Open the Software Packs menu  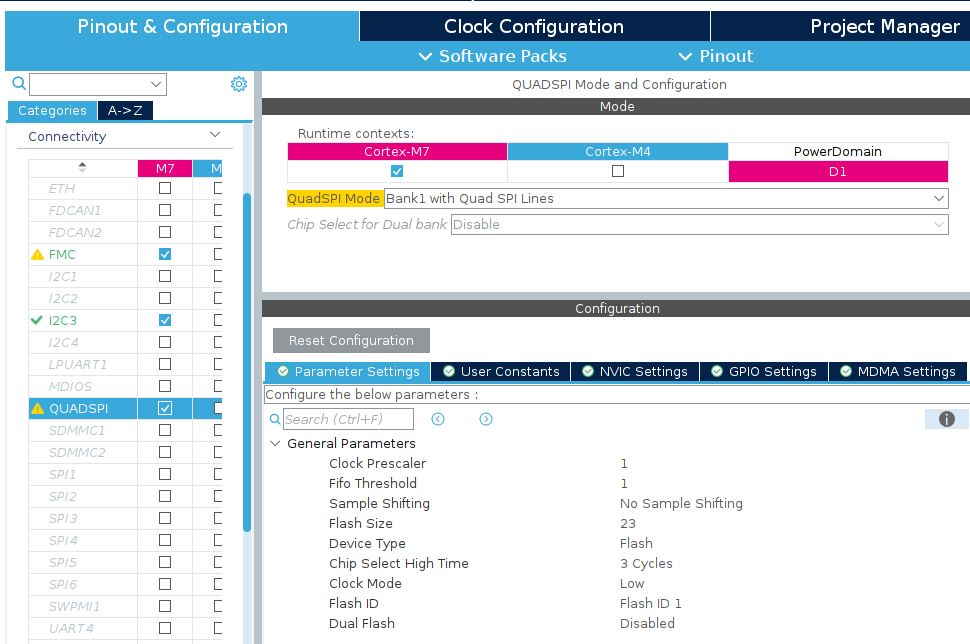[x=492, y=56]
